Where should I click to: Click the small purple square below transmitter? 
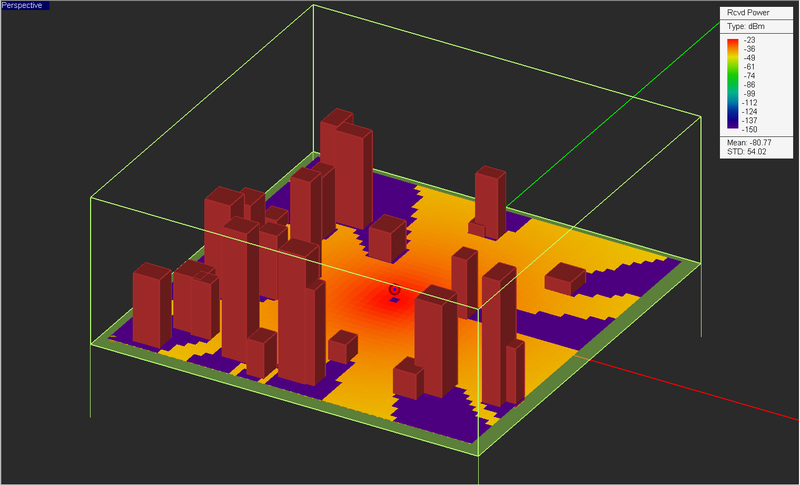[x=394, y=300]
